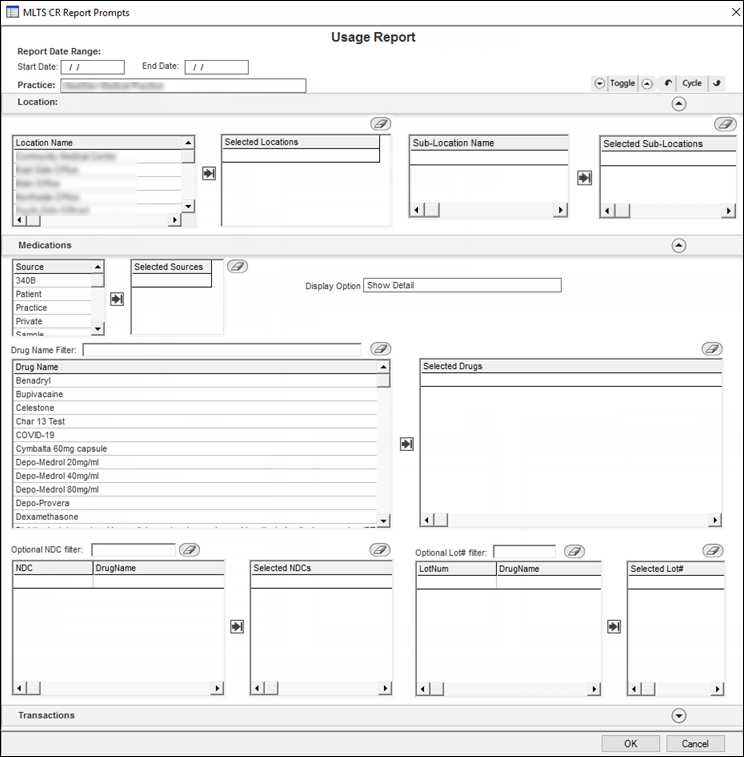The image size is (744, 757).
Task: Click the eraser icon above Selected Locations
Action: [380, 124]
